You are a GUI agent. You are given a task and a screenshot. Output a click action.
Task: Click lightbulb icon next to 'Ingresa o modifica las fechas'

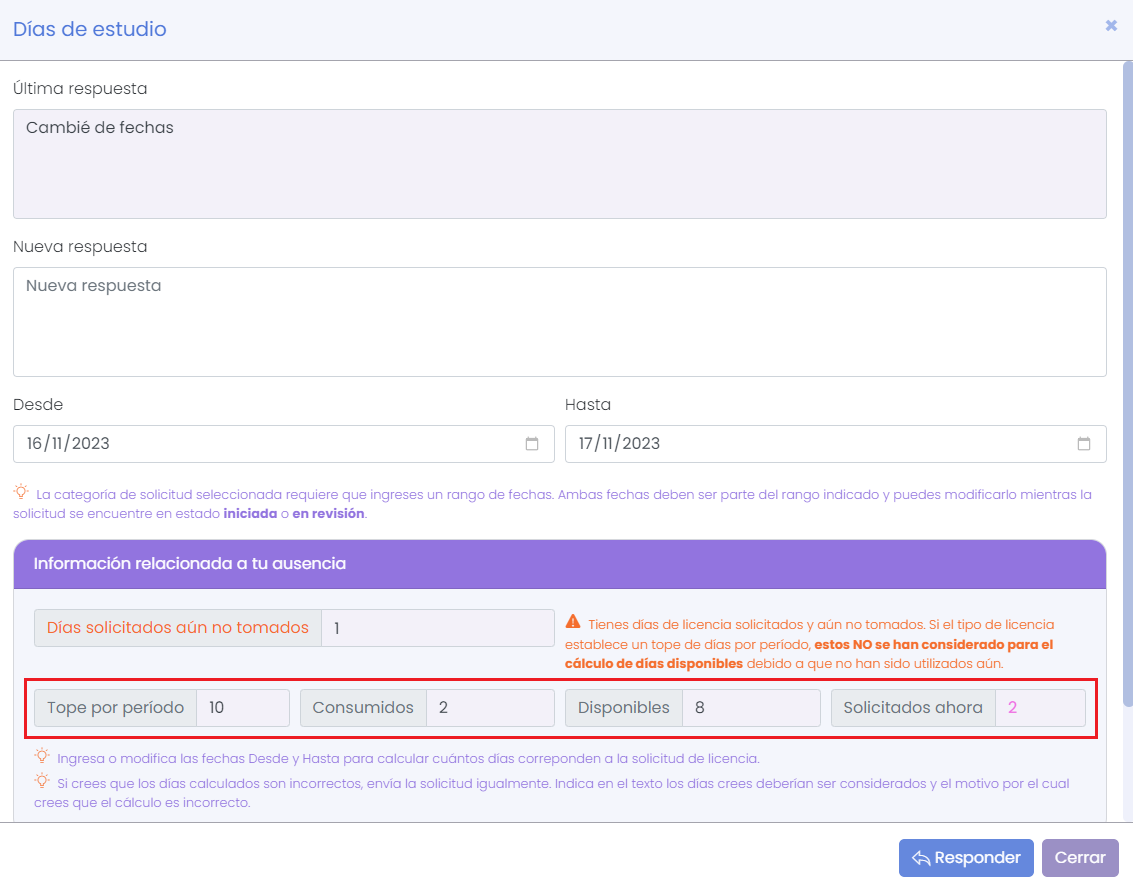pyautogui.click(x=42, y=756)
